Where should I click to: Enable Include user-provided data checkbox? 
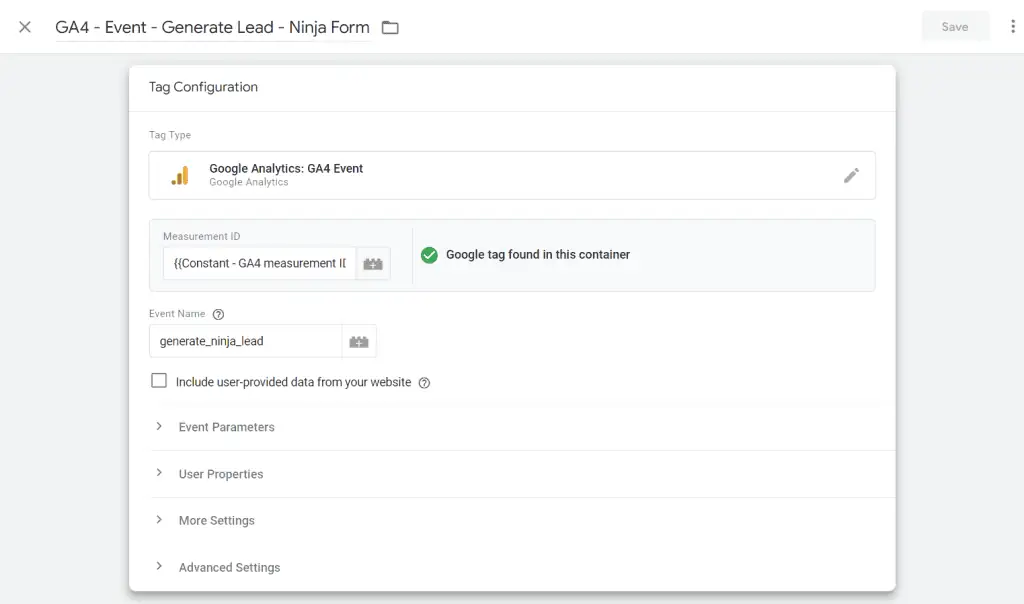pyautogui.click(x=159, y=381)
